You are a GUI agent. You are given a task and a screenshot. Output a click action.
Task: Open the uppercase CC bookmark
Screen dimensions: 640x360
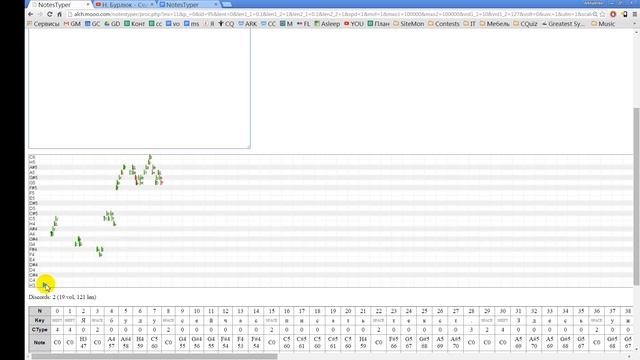point(269,24)
